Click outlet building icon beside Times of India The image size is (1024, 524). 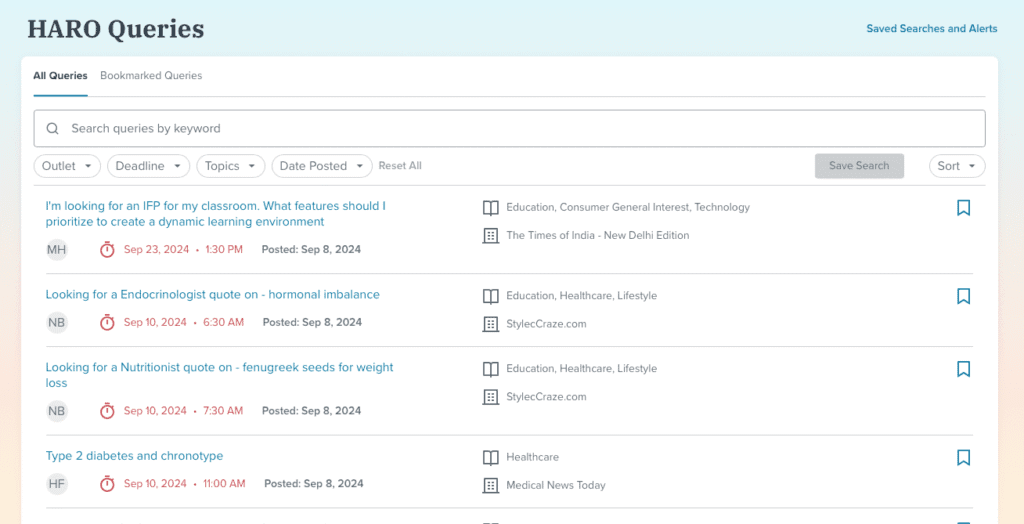coord(490,236)
